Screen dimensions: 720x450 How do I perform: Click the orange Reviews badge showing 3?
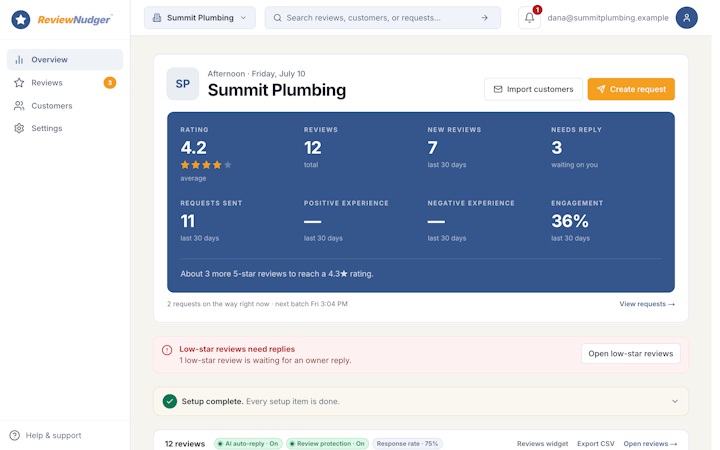click(x=110, y=83)
